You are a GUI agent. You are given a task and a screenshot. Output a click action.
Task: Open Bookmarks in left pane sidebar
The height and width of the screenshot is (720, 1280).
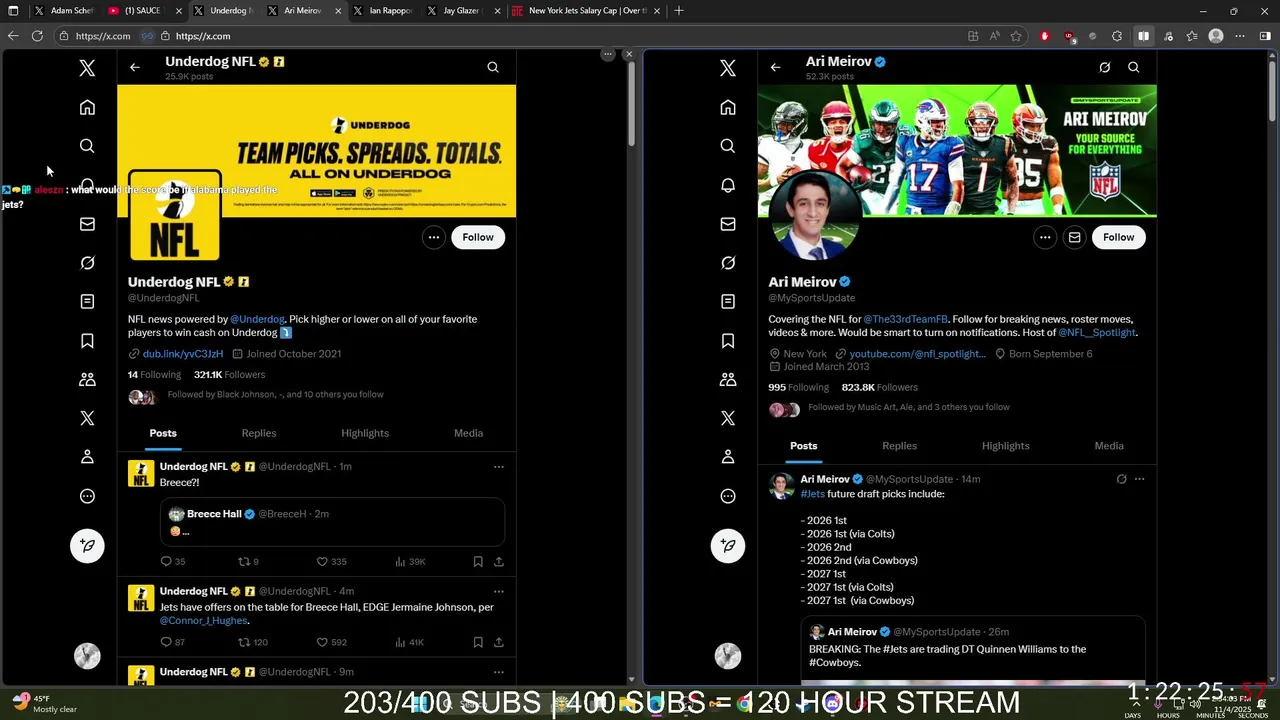tap(87, 341)
